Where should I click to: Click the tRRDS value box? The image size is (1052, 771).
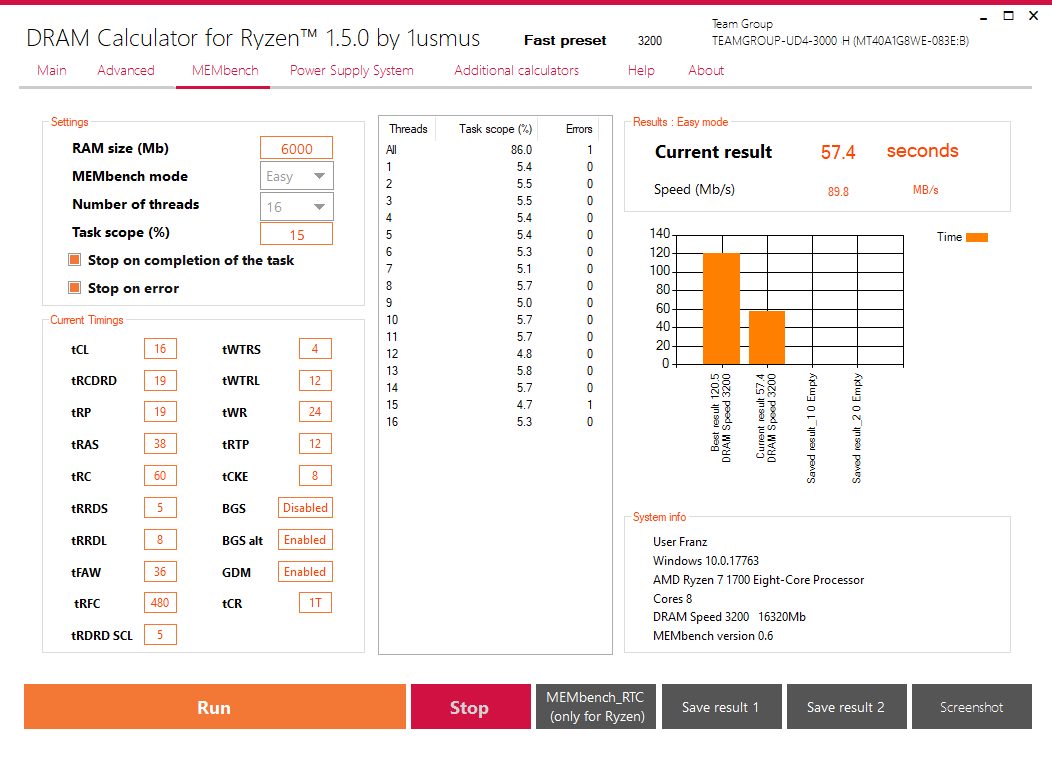pos(160,508)
